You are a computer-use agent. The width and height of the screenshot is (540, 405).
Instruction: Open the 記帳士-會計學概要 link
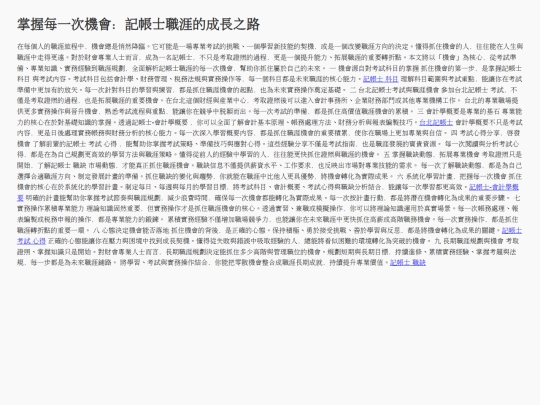[x=494, y=187]
